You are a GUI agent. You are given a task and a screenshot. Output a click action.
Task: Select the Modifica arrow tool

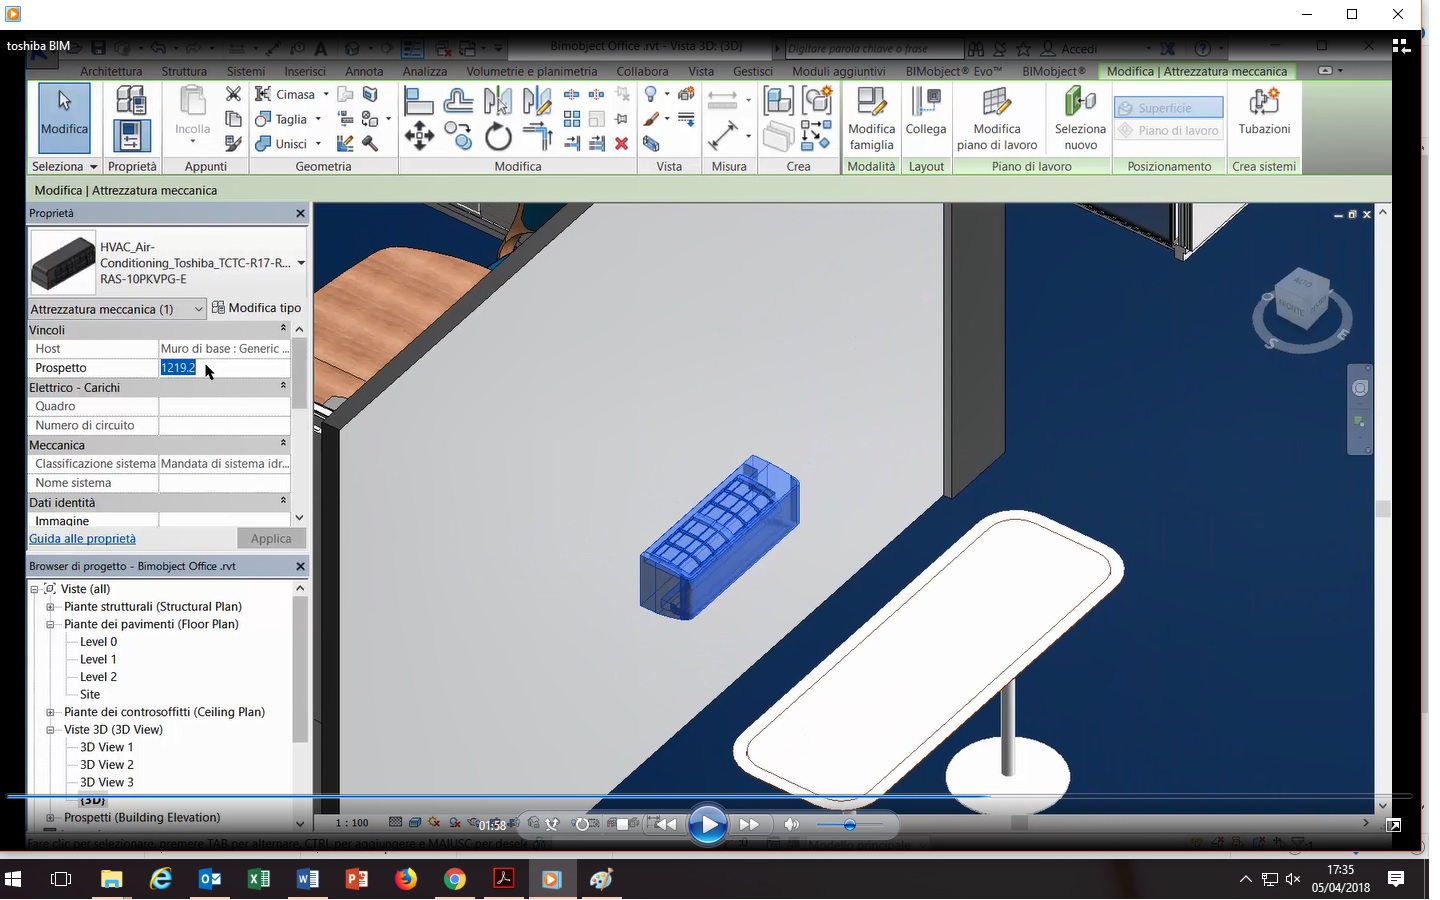(64, 113)
